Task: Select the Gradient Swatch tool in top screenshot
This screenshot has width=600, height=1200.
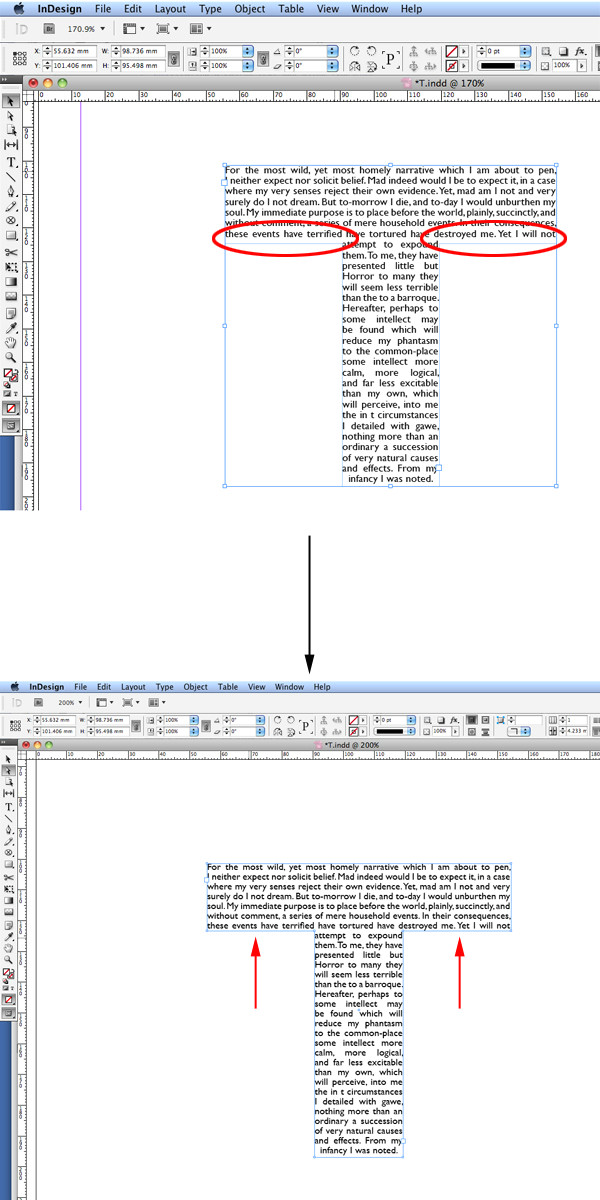Action: (11, 281)
